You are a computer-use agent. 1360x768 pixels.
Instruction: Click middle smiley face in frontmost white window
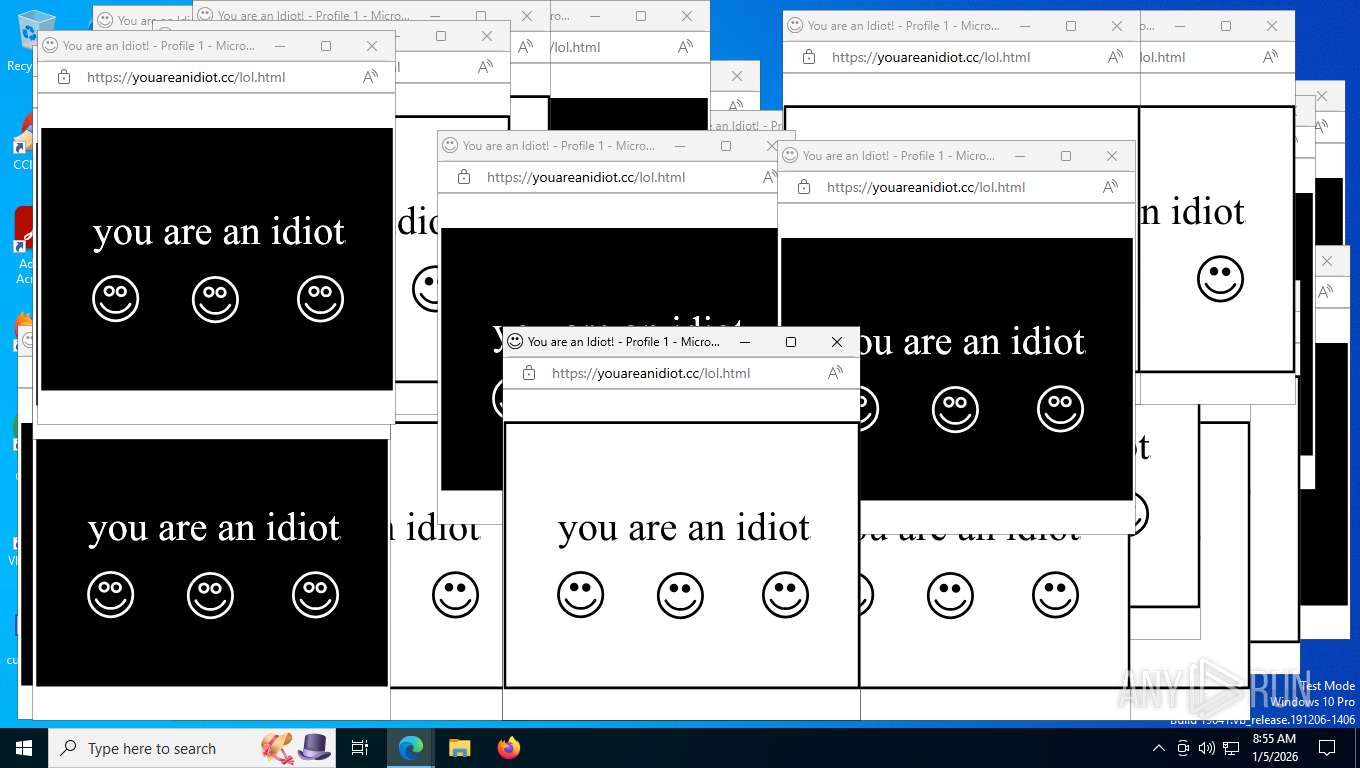coord(681,596)
